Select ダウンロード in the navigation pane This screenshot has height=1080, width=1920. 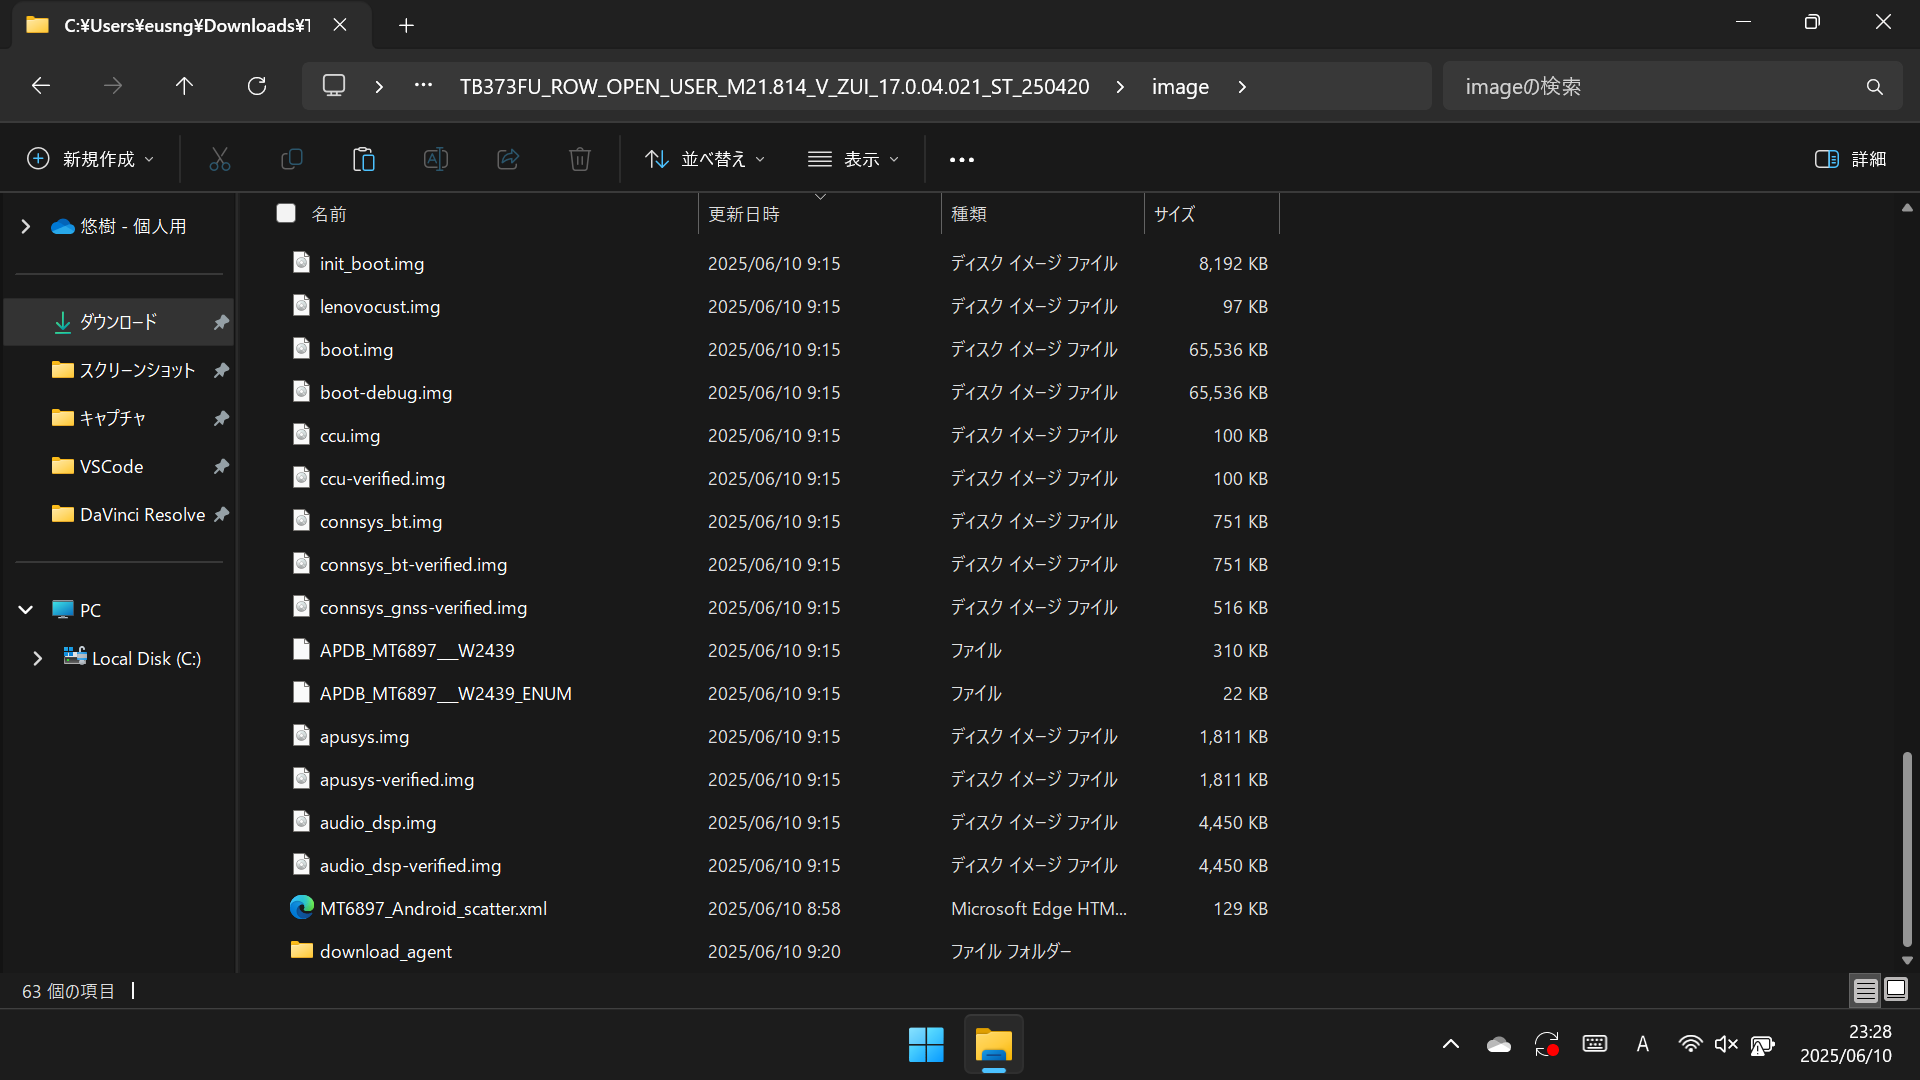point(118,322)
